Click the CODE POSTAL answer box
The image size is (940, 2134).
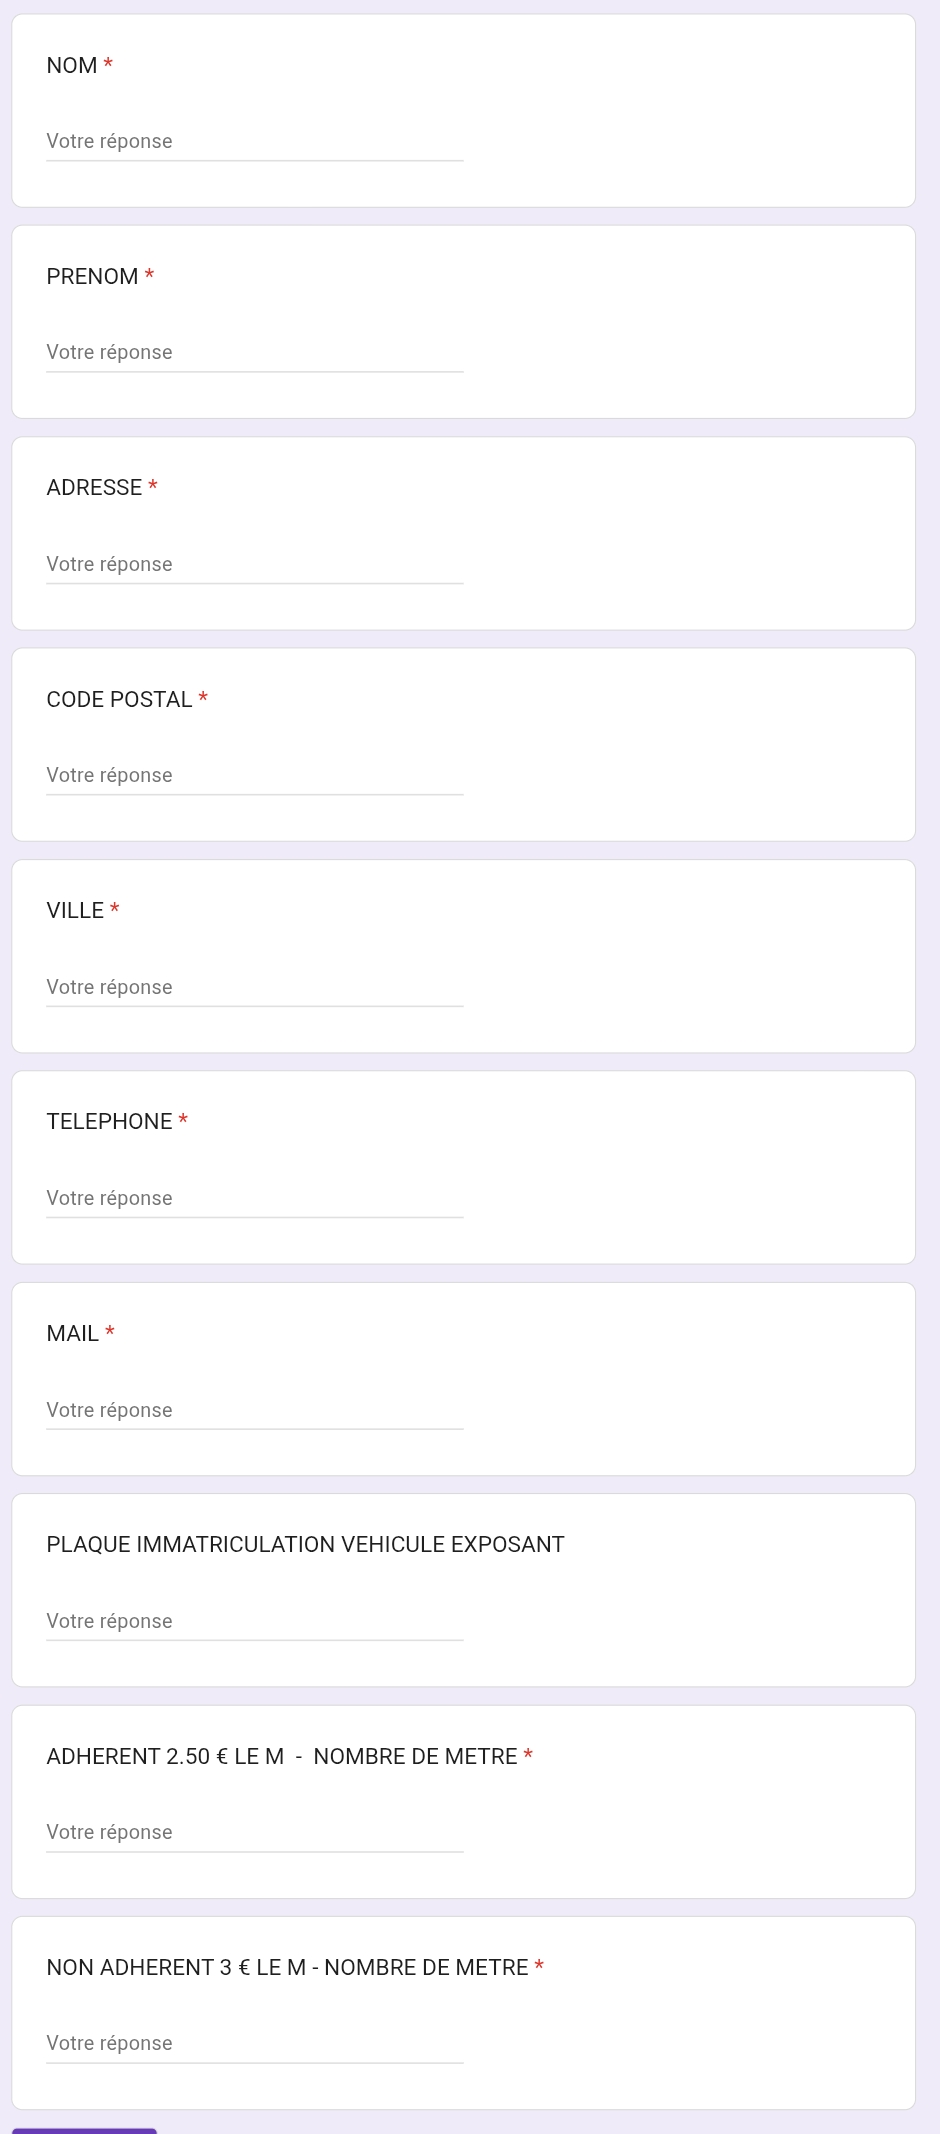pos(254,775)
